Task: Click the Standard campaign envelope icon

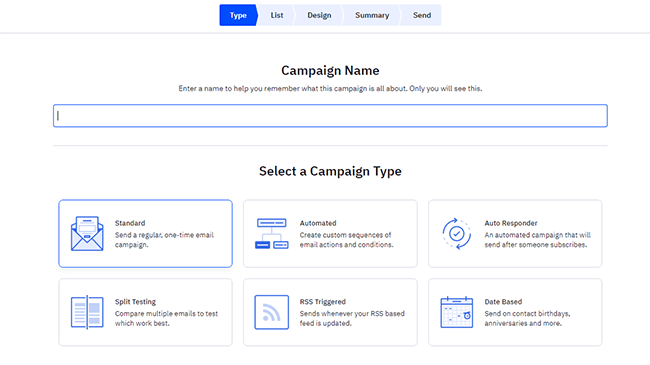Action: pos(87,234)
